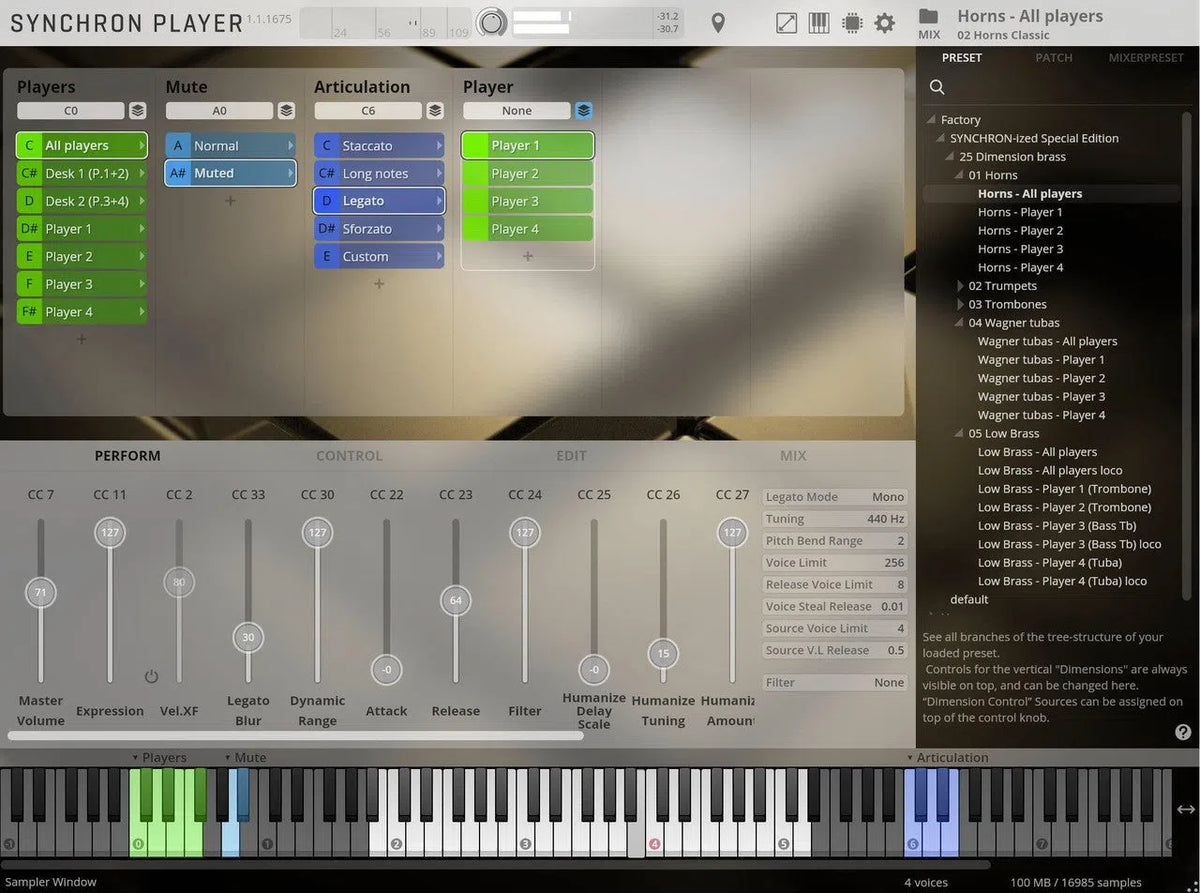Collapse the 04 Wagner tubas branch
This screenshot has height=893, width=1200.
pos(958,322)
